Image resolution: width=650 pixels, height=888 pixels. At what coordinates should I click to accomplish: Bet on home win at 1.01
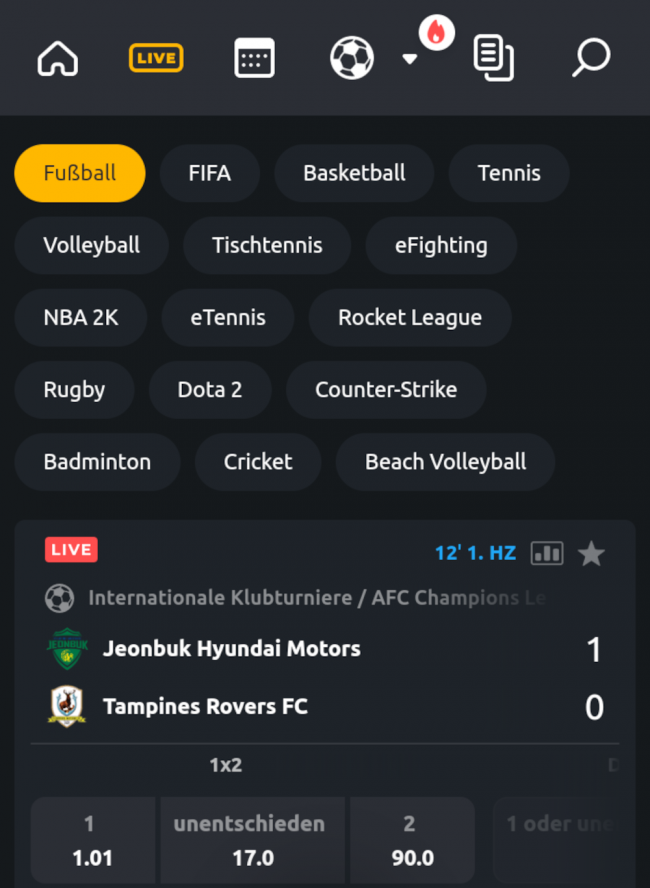tap(92, 841)
